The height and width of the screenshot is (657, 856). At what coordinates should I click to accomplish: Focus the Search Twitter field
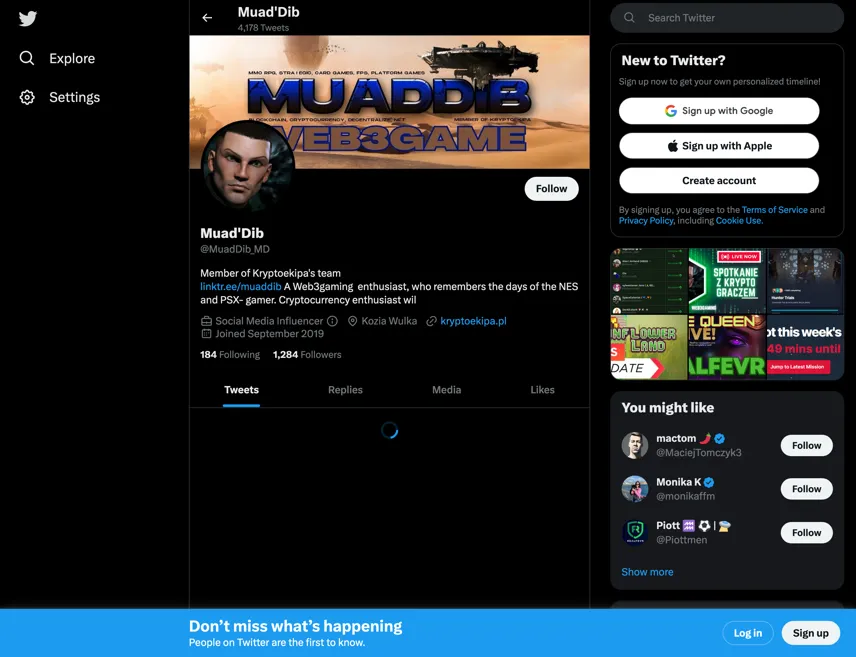tap(727, 18)
